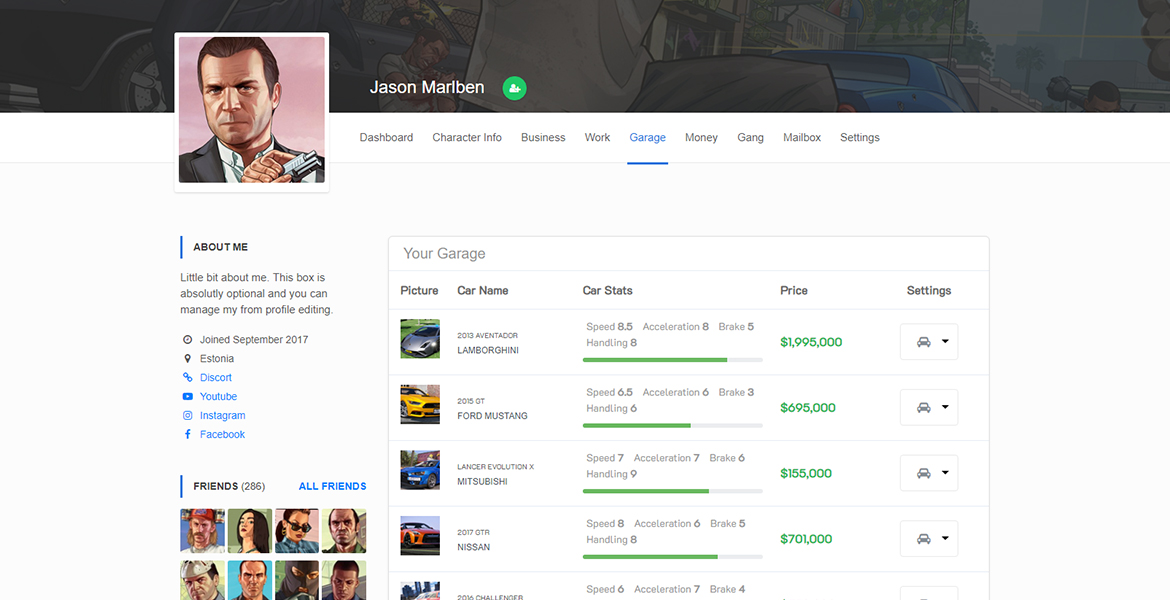This screenshot has height=600, width=1170.
Task: Open the Dashboard tab
Action: click(x=387, y=137)
